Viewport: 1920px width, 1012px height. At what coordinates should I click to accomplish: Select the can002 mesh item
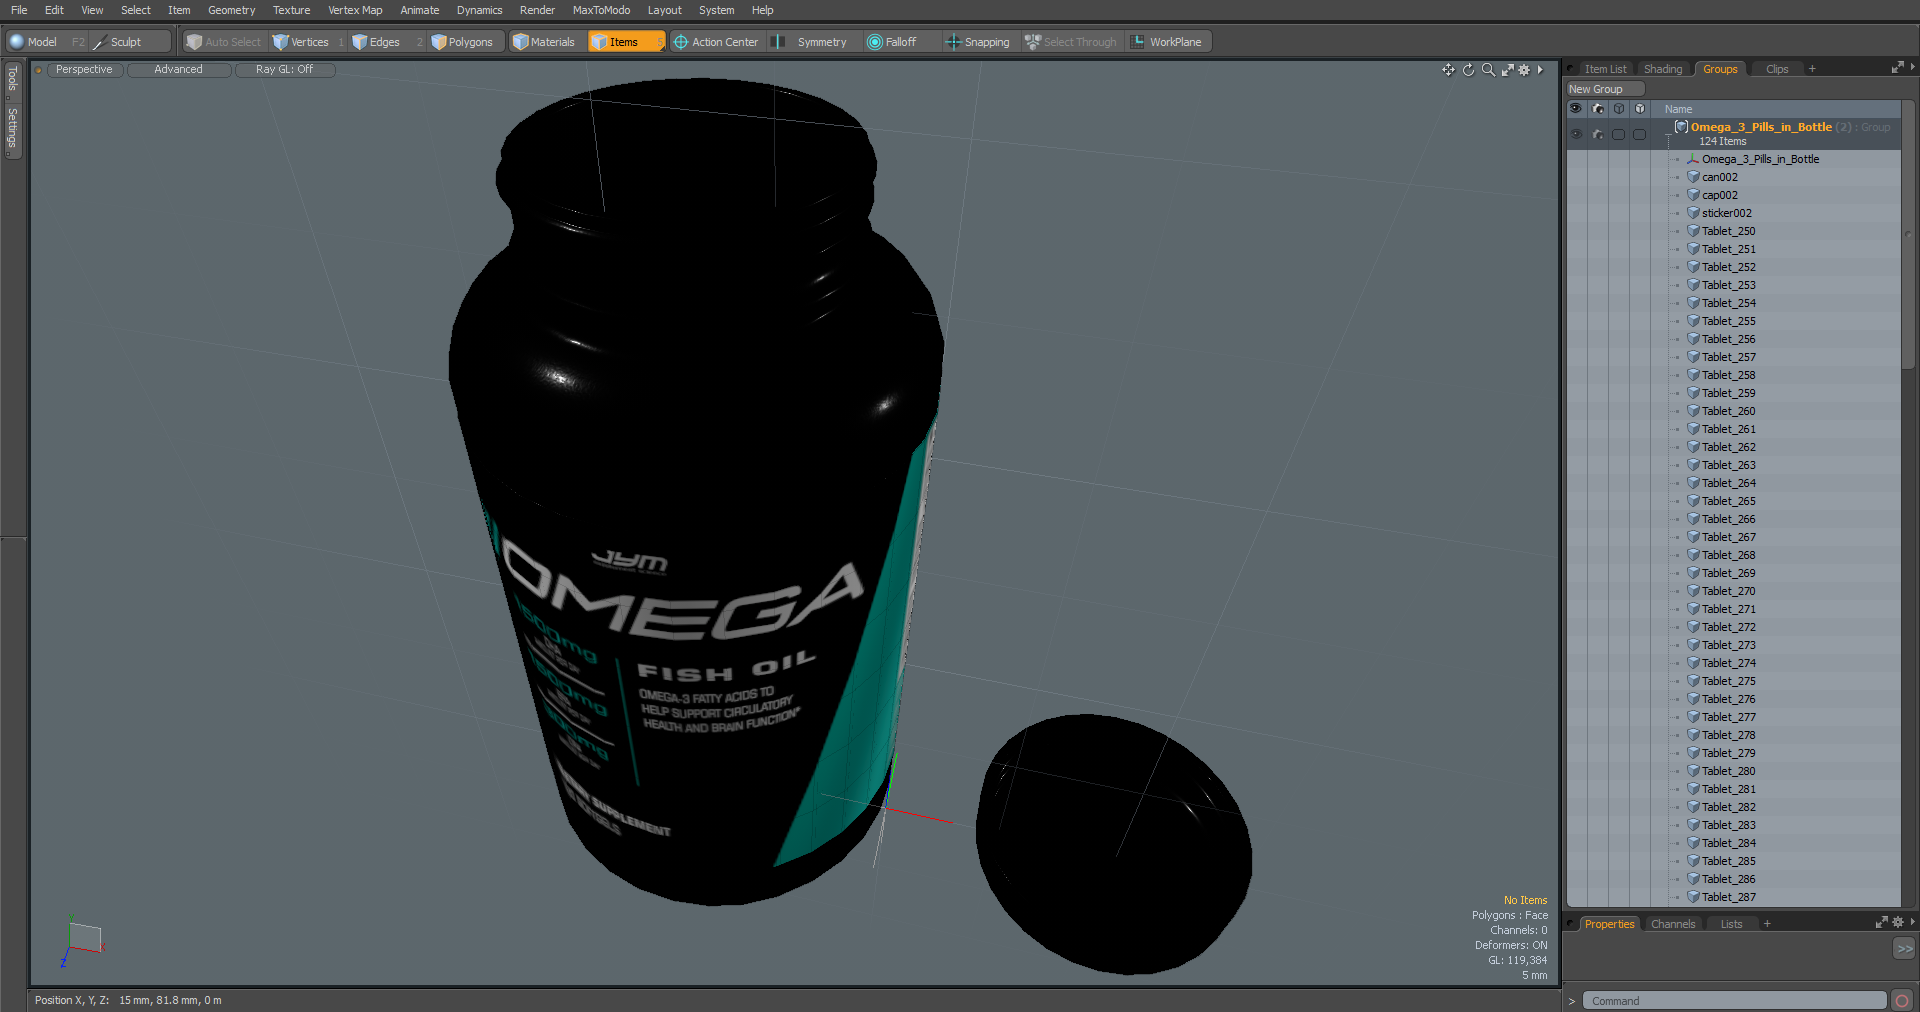click(1720, 177)
